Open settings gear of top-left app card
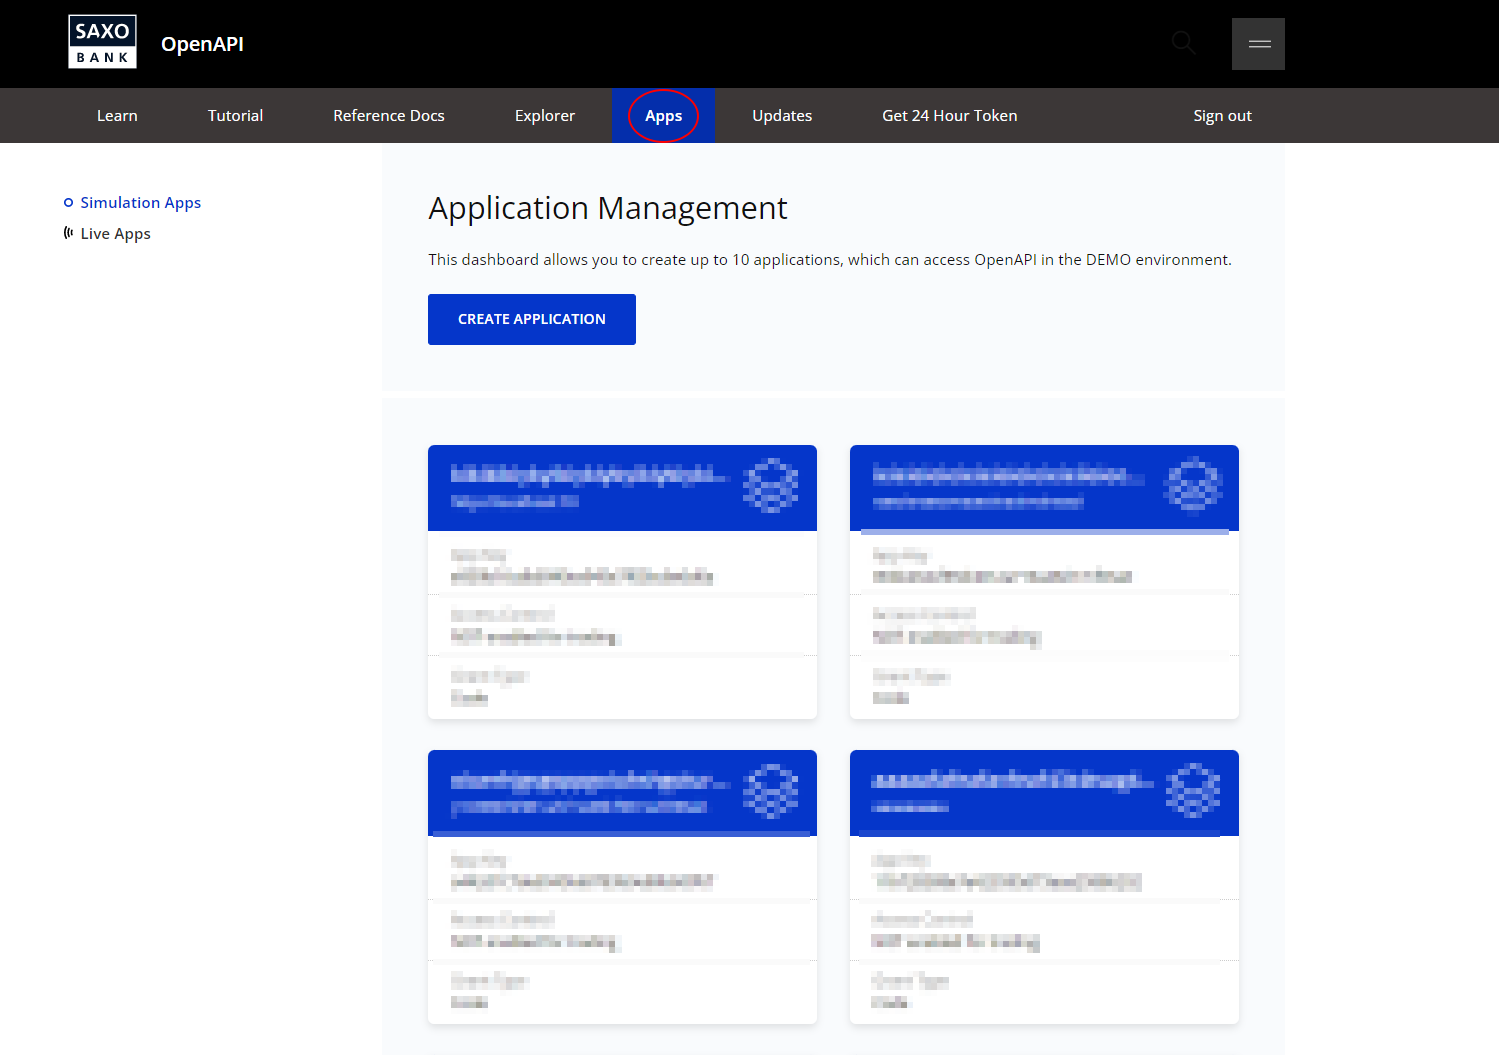This screenshot has width=1499, height=1055. point(771,486)
